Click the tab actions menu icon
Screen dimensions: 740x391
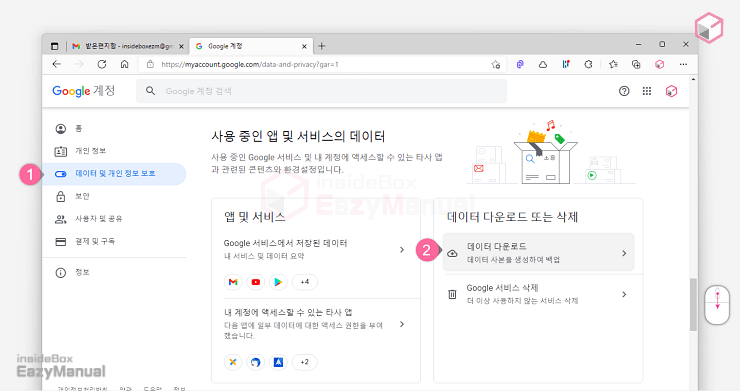pyautogui.click(x=55, y=46)
